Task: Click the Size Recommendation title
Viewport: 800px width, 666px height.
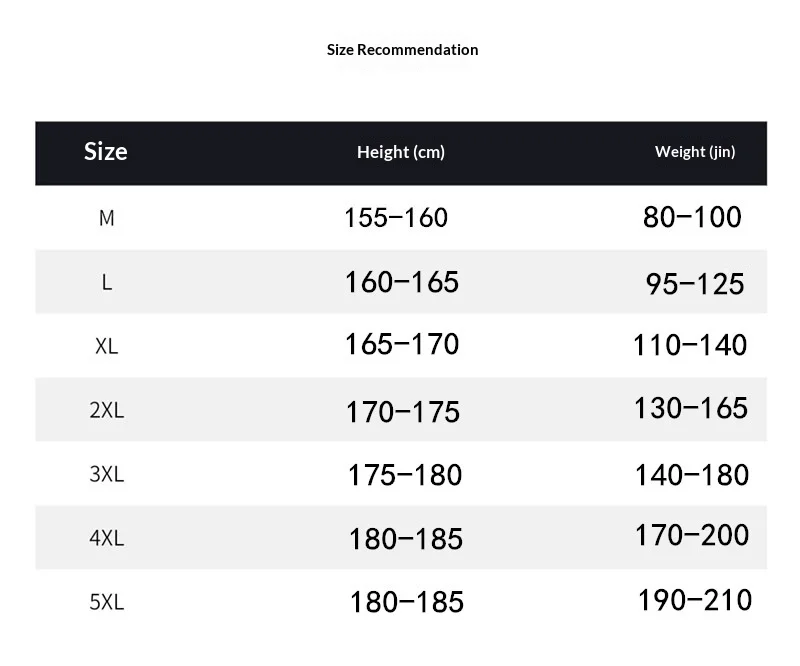Action: coord(402,50)
